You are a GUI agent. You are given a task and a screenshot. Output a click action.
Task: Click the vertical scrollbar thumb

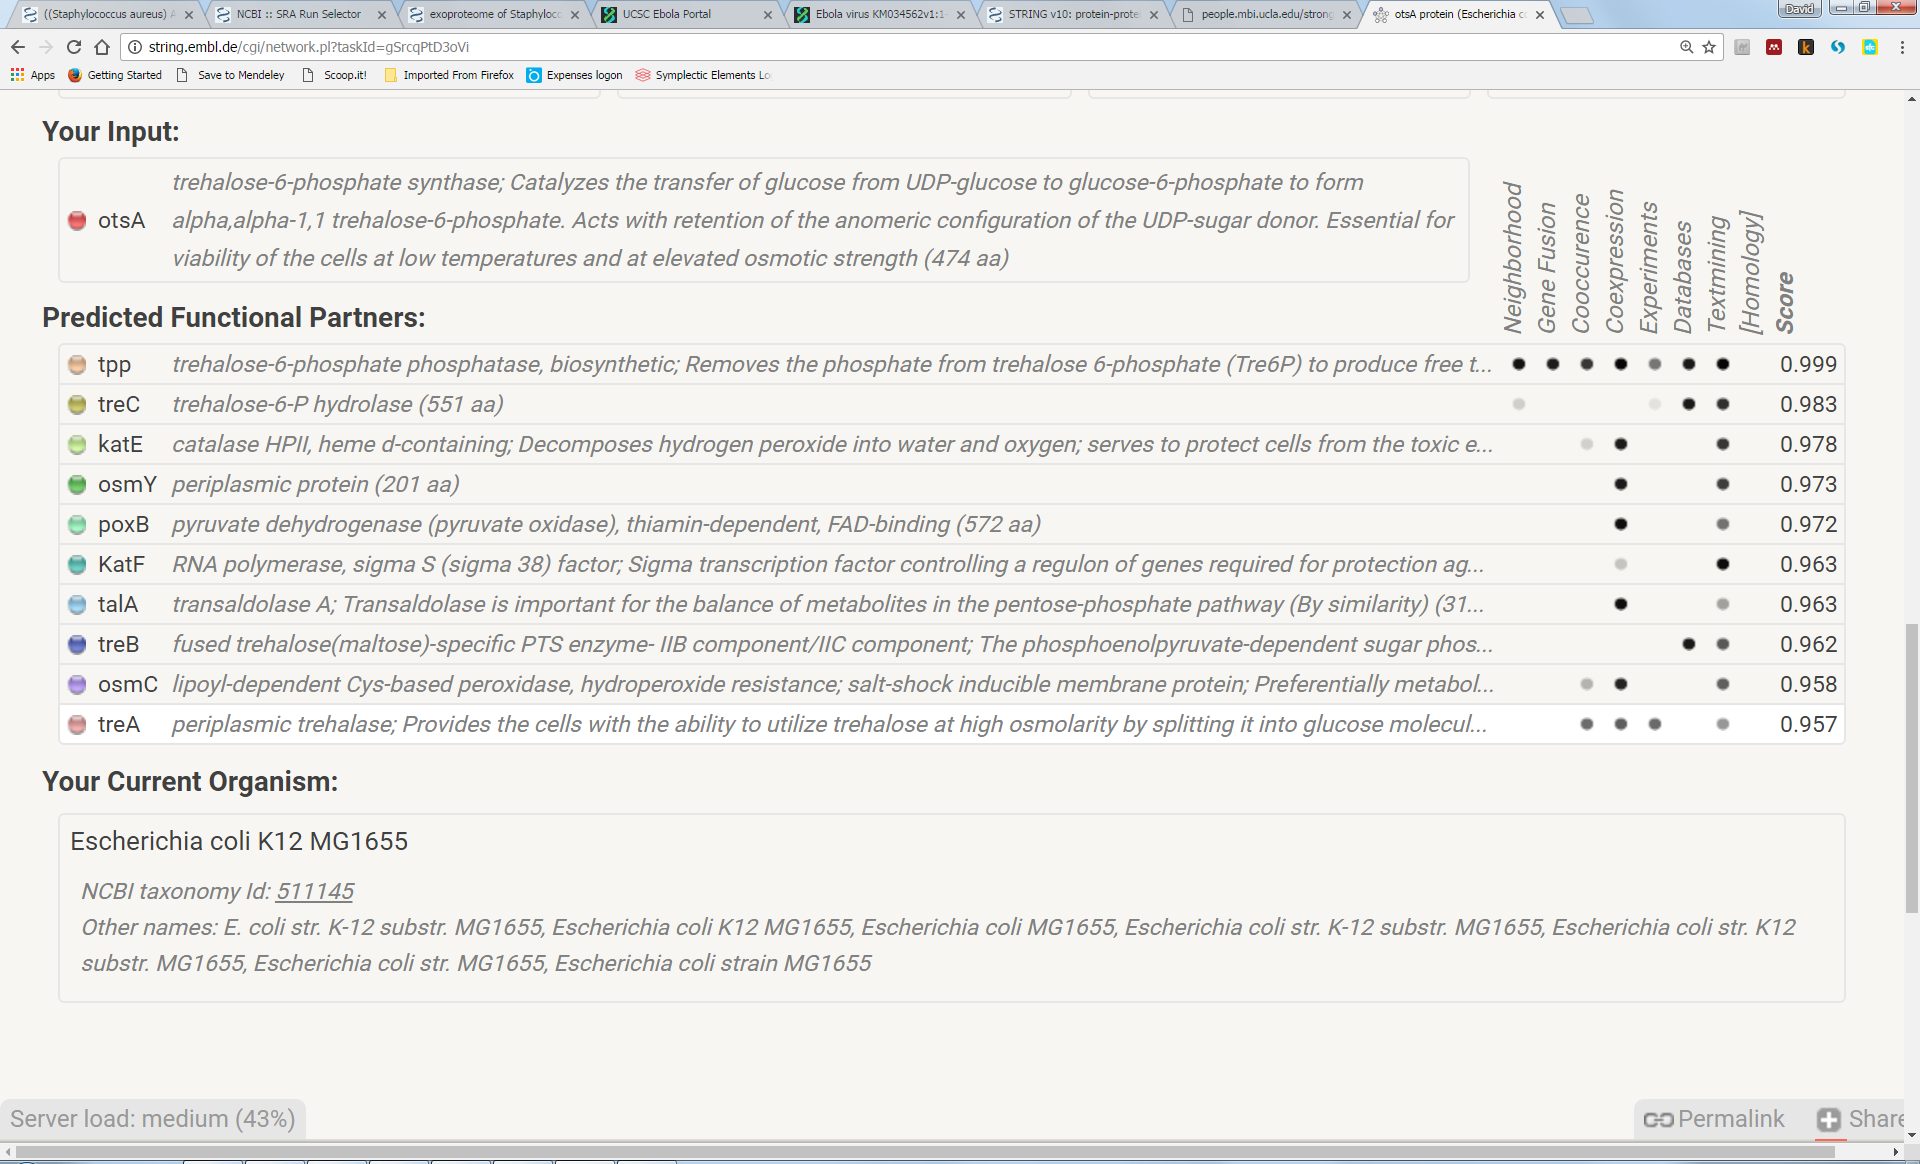tap(1911, 766)
